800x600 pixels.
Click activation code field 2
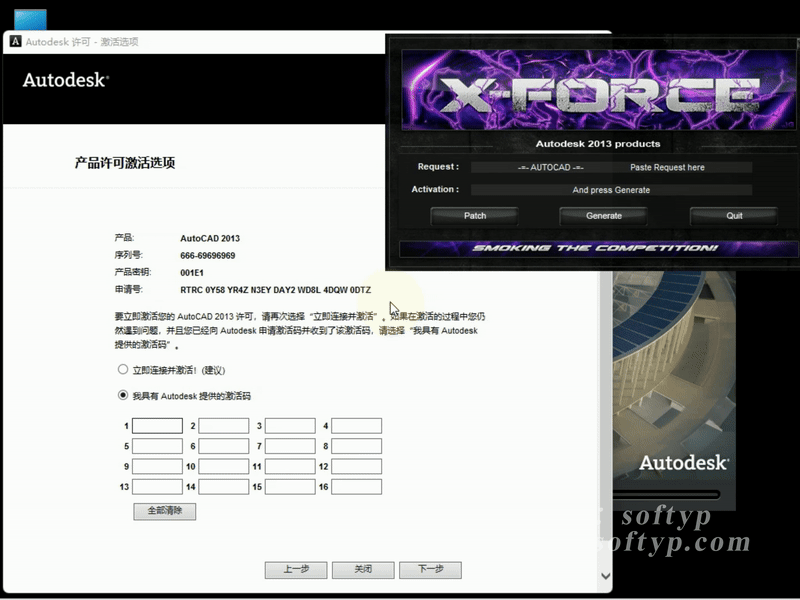(x=223, y=426)
